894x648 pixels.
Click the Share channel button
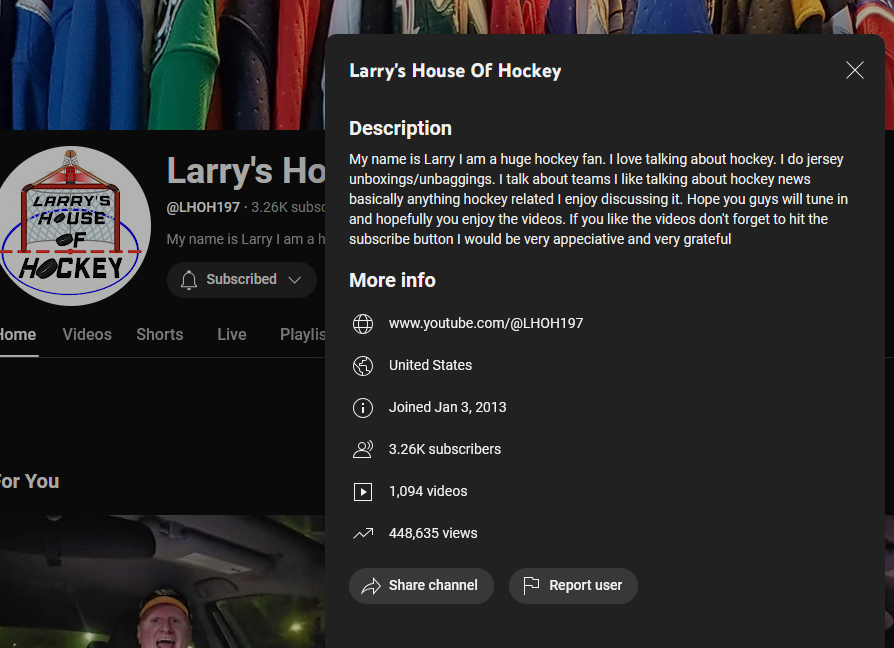coord(421,586)
